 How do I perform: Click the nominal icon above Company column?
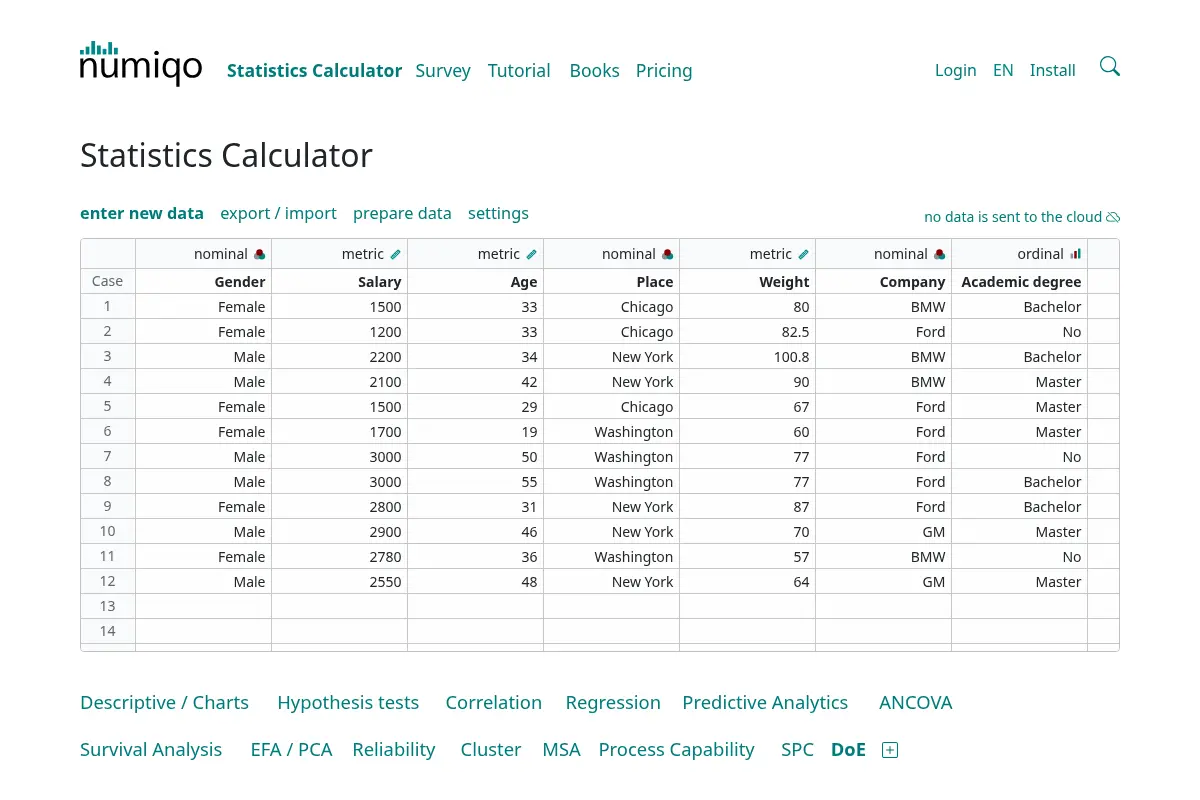click(x=940, y=254)
